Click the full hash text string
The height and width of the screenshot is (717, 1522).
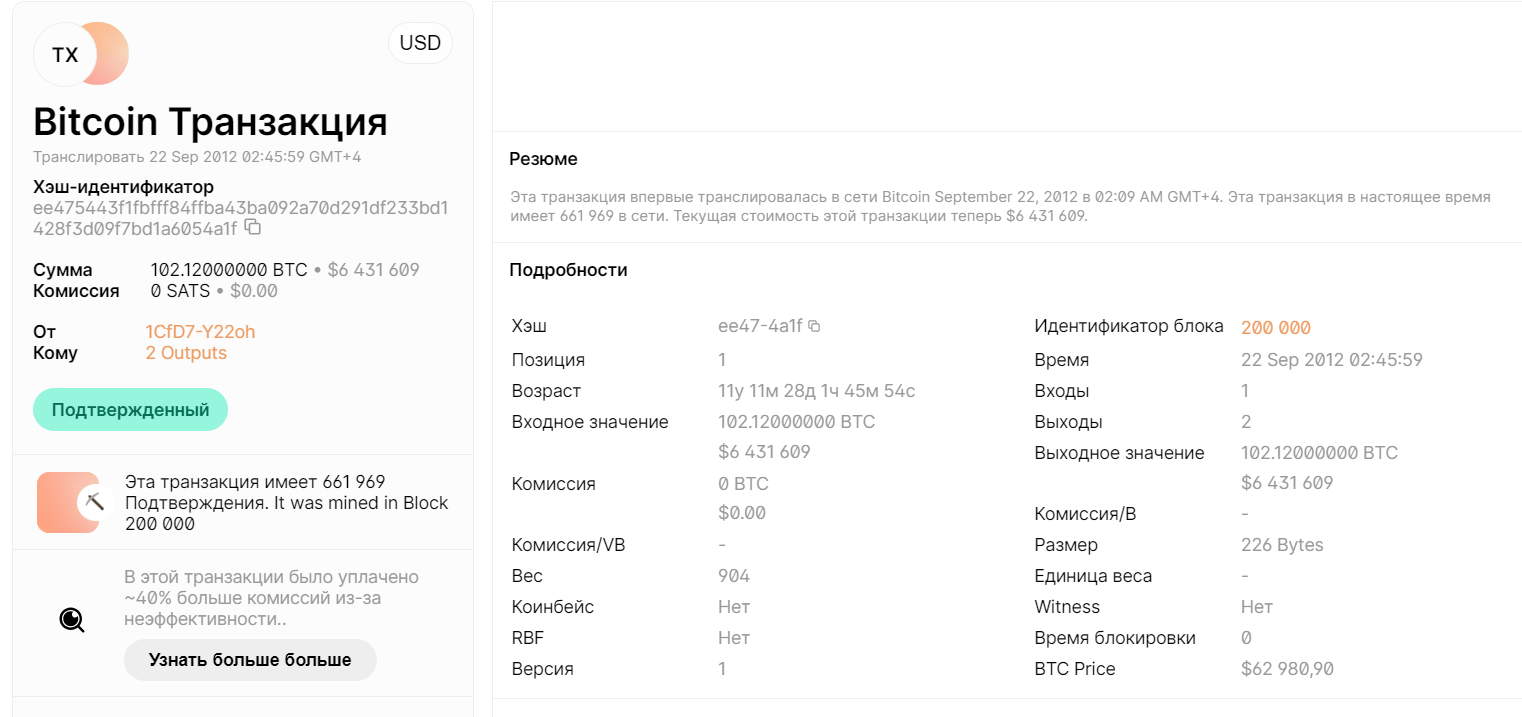(x=240, y=218)
